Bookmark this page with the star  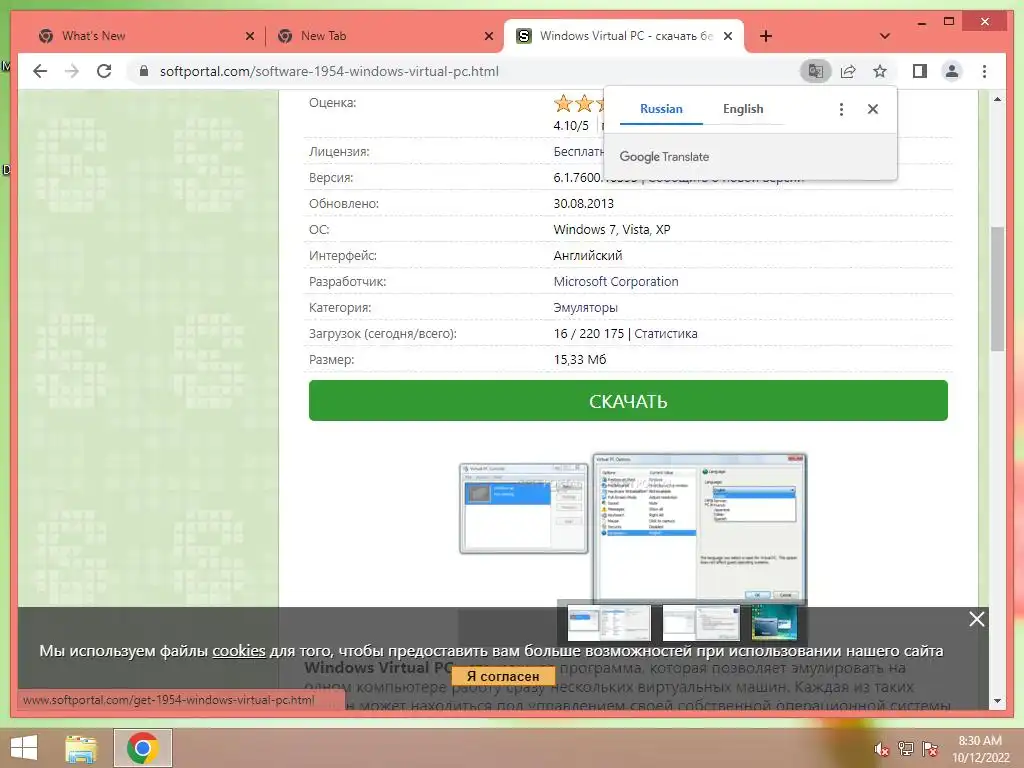880,71
